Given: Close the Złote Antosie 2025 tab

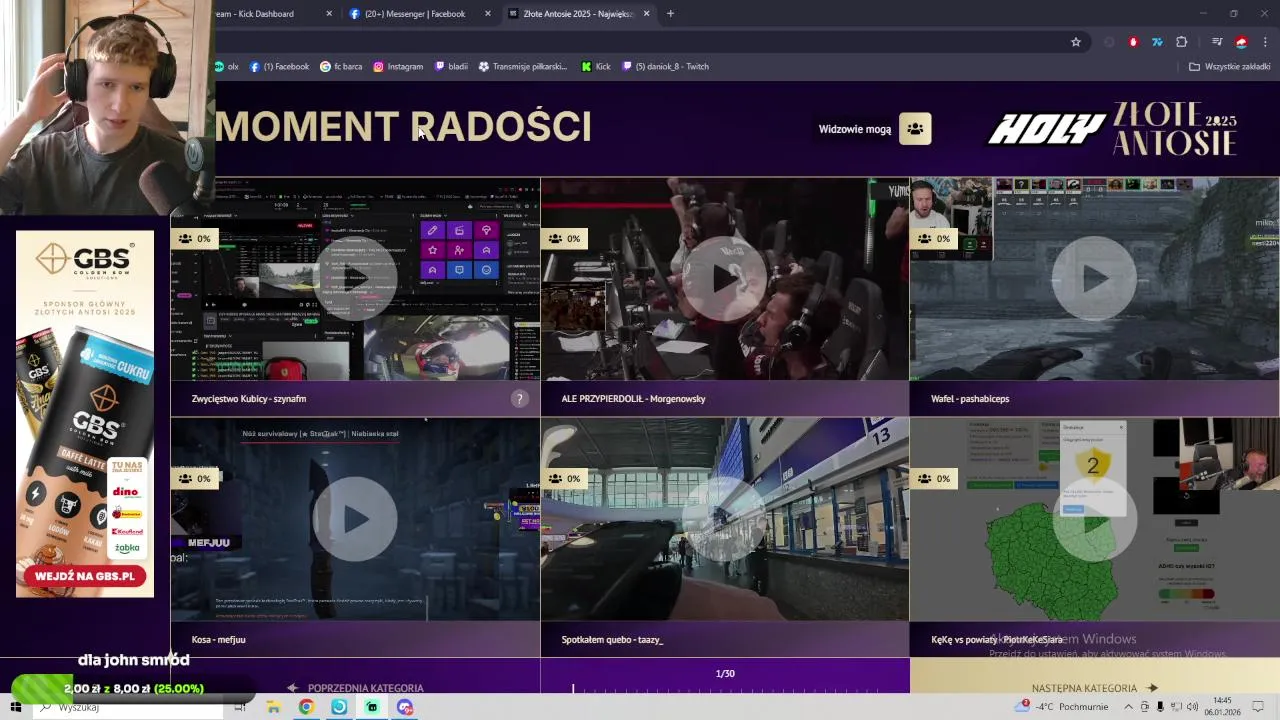Looking at the screenshot, I should pos(646,14).
